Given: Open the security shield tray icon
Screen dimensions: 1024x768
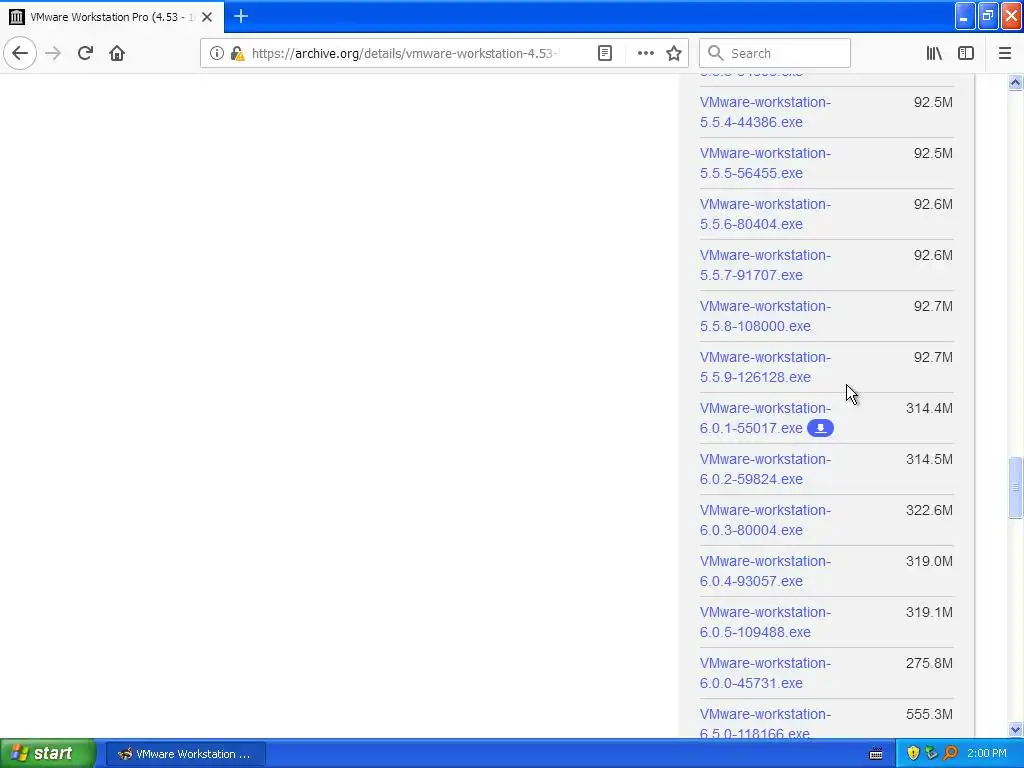Looking at the screenshot, I should 912,753.
